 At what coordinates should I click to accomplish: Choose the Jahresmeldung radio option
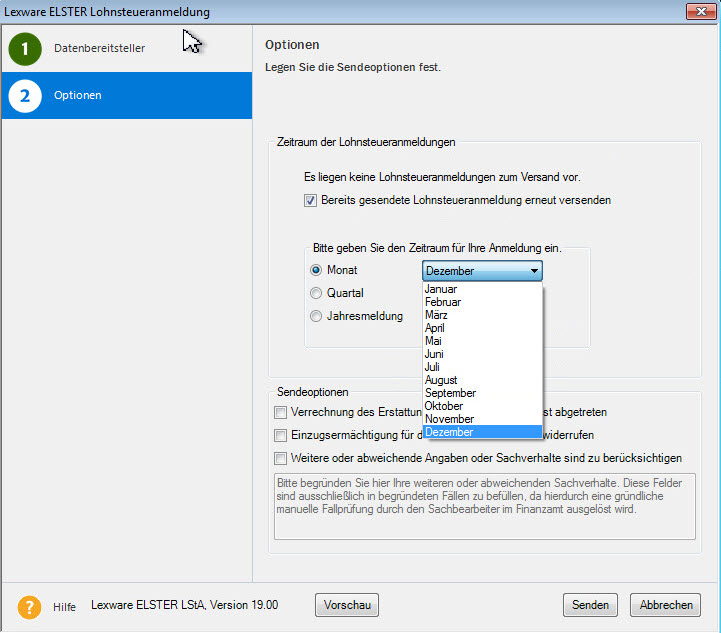[317, 316]
